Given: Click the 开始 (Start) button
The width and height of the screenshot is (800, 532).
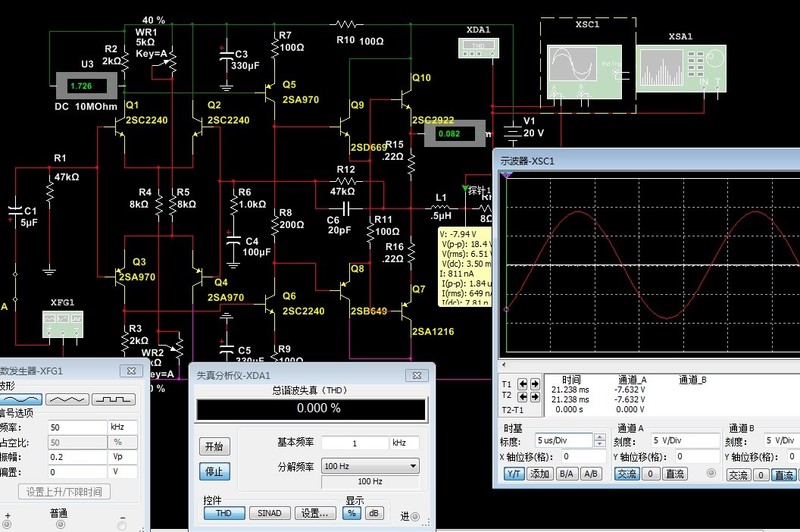Looking at the screenshot, I should 214,446.
